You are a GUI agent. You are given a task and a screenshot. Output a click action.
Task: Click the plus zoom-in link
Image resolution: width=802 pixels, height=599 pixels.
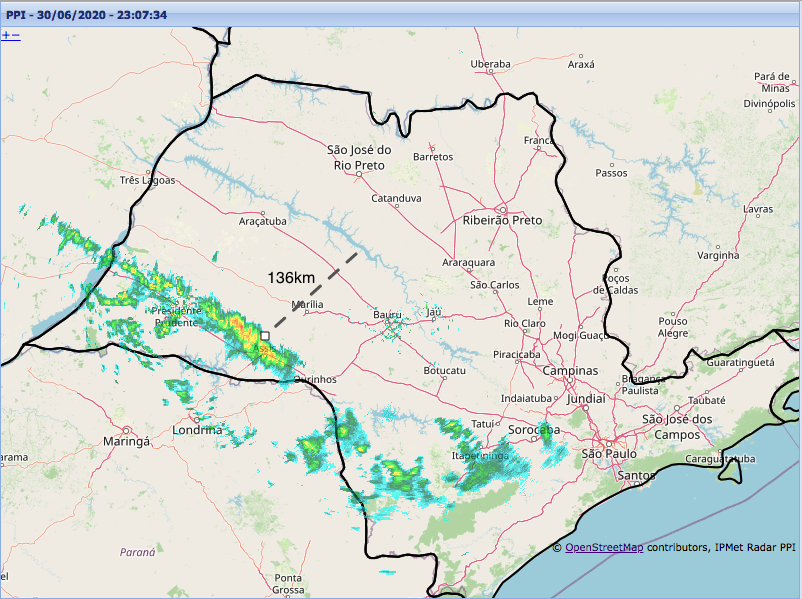pyautogui.click(x=5, y=35)
